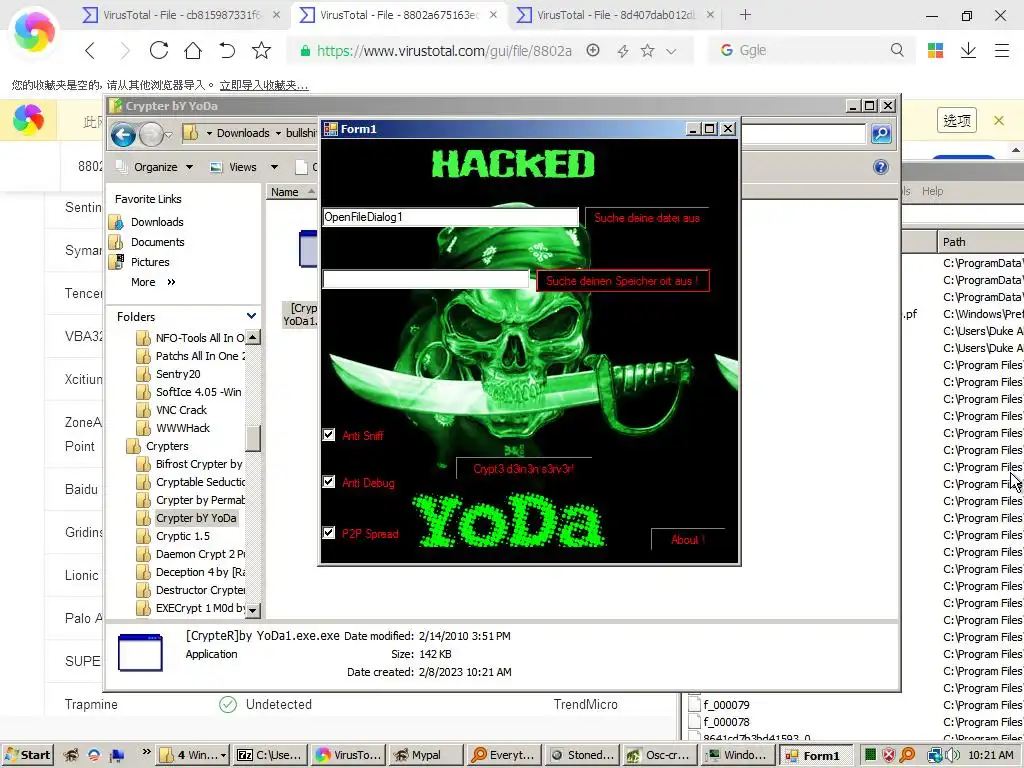Reload the VirusTotal page
This screenshot has height=768, width=1024.
point(159,50)
